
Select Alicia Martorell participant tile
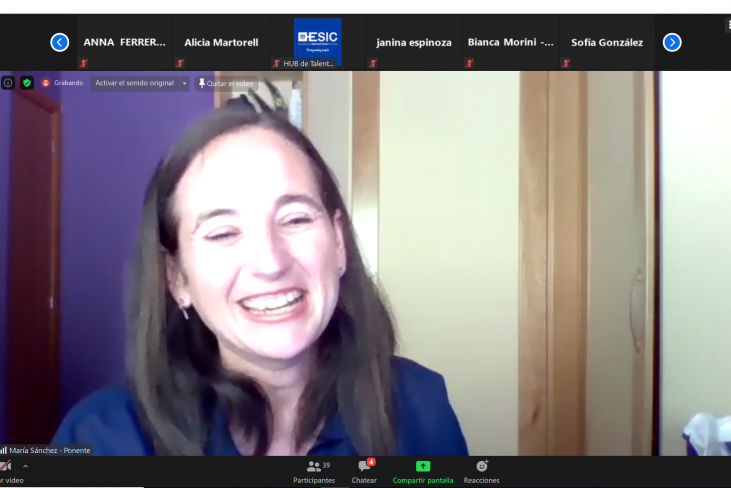(x=221, y=43)
